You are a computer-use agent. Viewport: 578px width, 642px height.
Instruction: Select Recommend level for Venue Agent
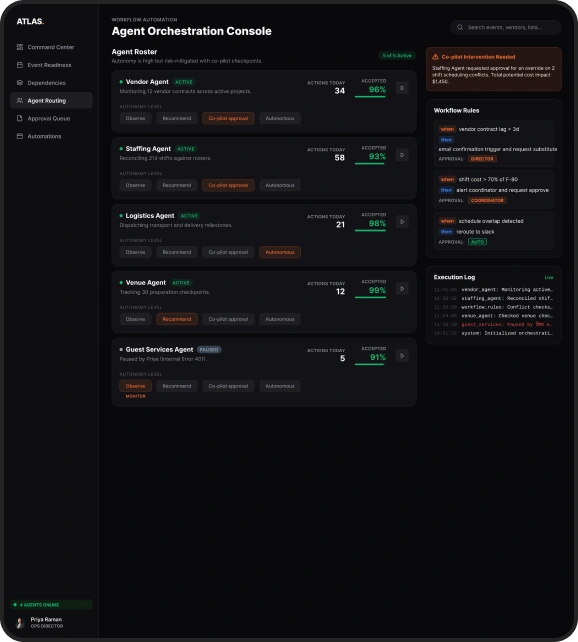pyautogui.click(x=177, y=319)
